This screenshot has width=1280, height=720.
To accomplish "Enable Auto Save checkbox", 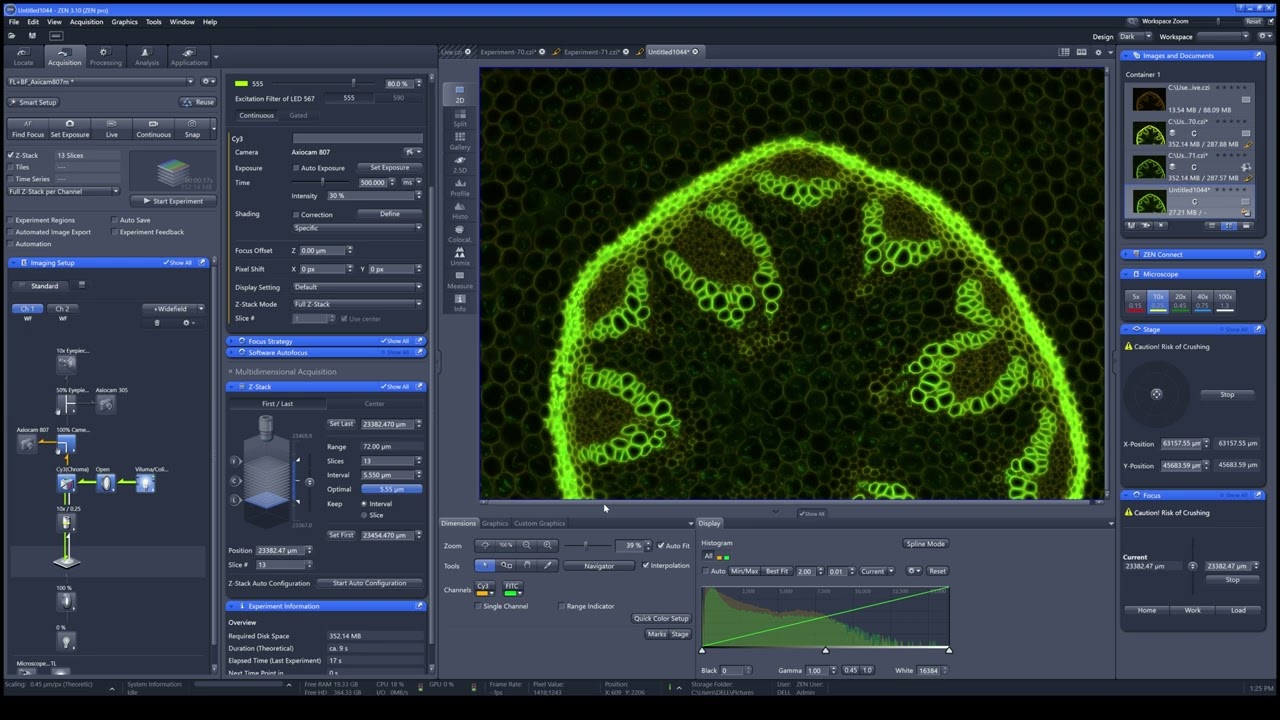I will coord(115,220).
